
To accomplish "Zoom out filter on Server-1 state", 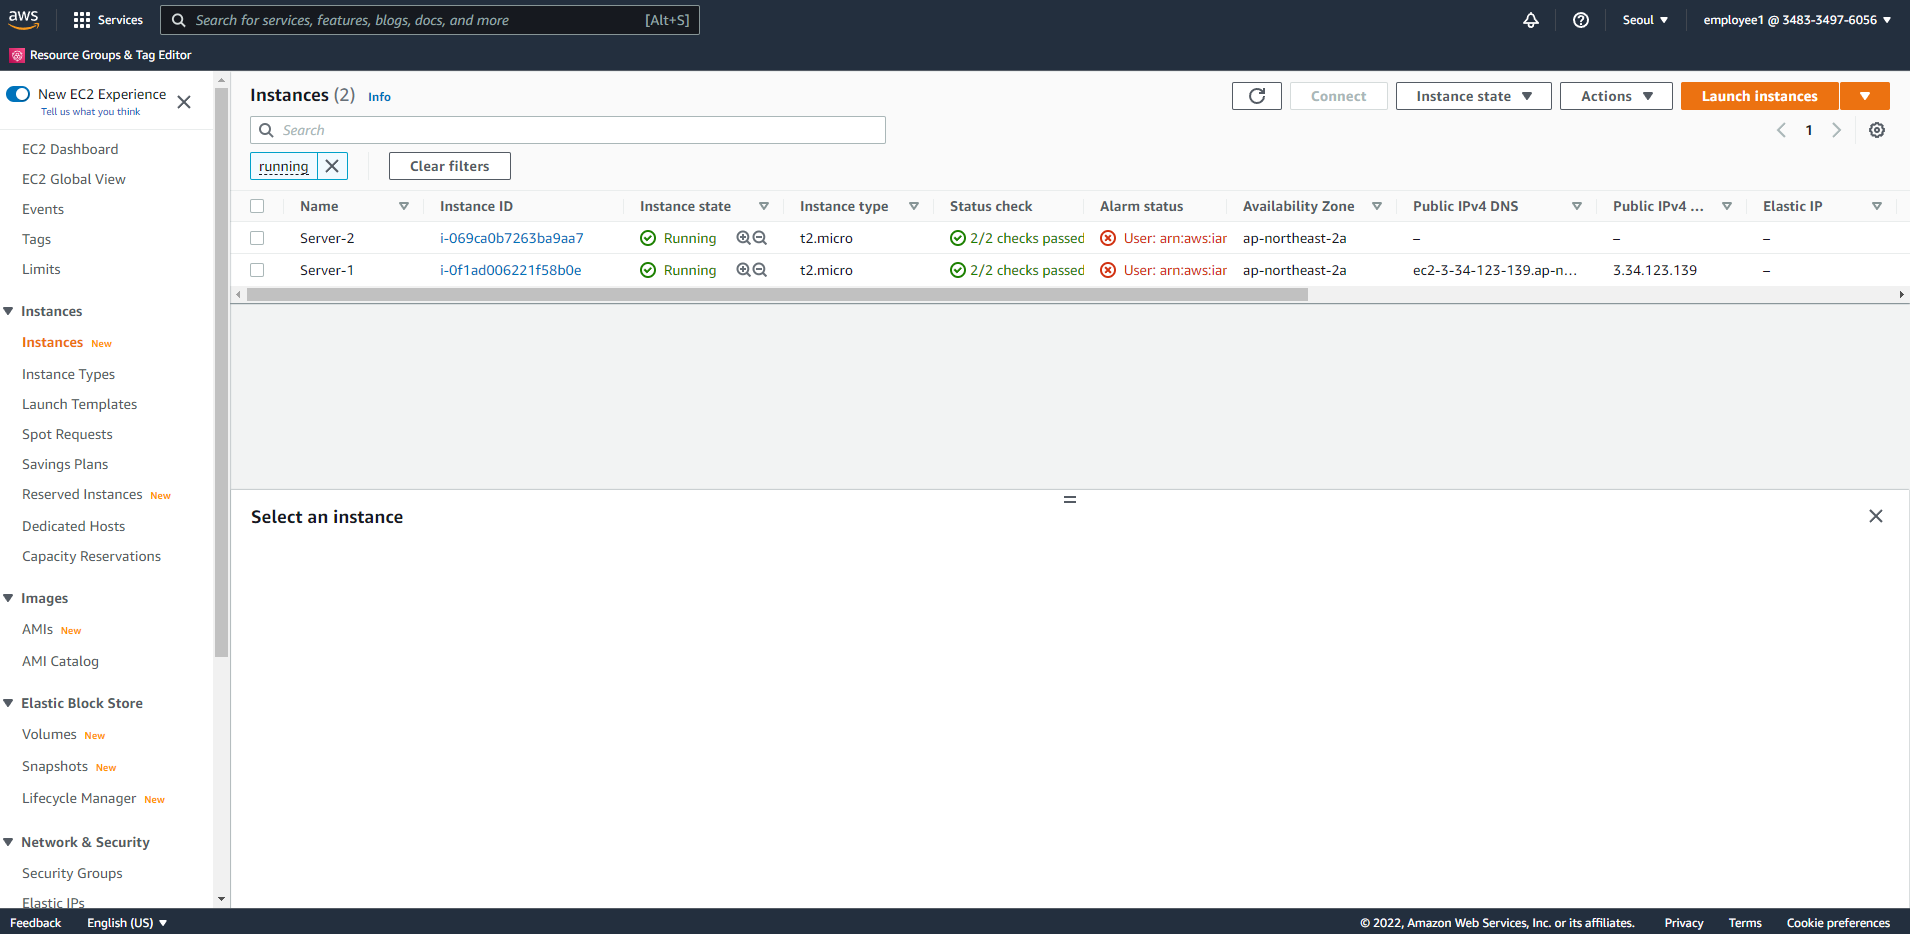I will pyautogui.click(x=760, y=270).
